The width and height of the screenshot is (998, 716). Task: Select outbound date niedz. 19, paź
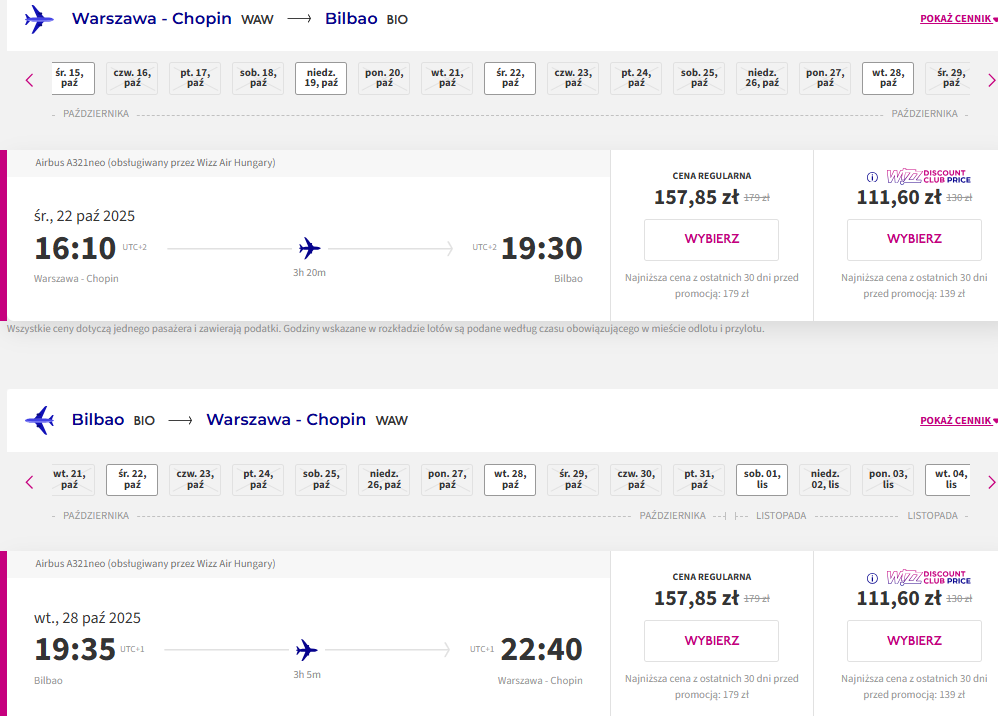pos(321,78)
